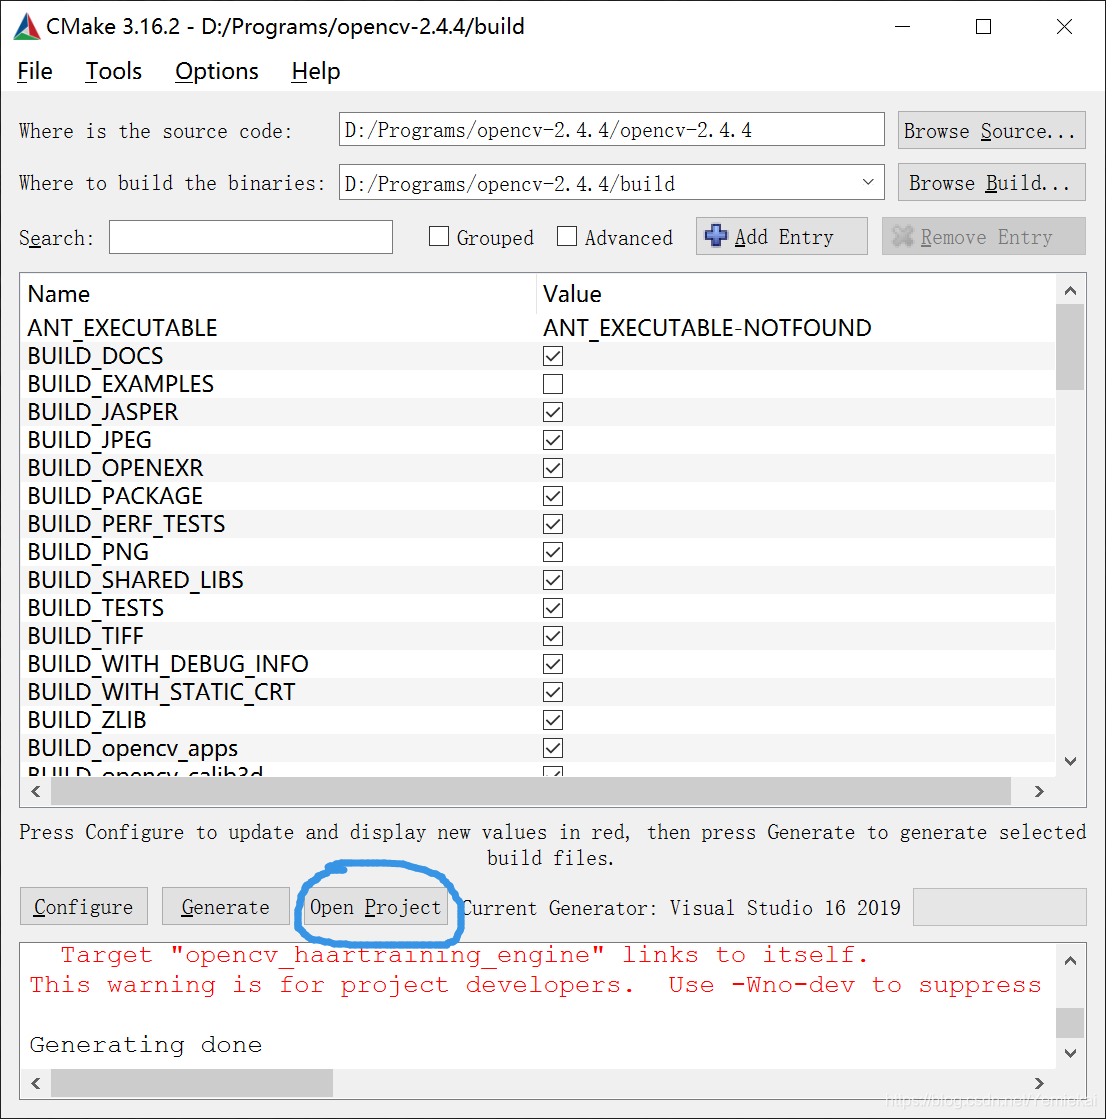The height and width of the screenshot is (1119, 1106).
Task: Click the cache list vertical scrollbar thumb
Action: click(x=1070, y=347)
